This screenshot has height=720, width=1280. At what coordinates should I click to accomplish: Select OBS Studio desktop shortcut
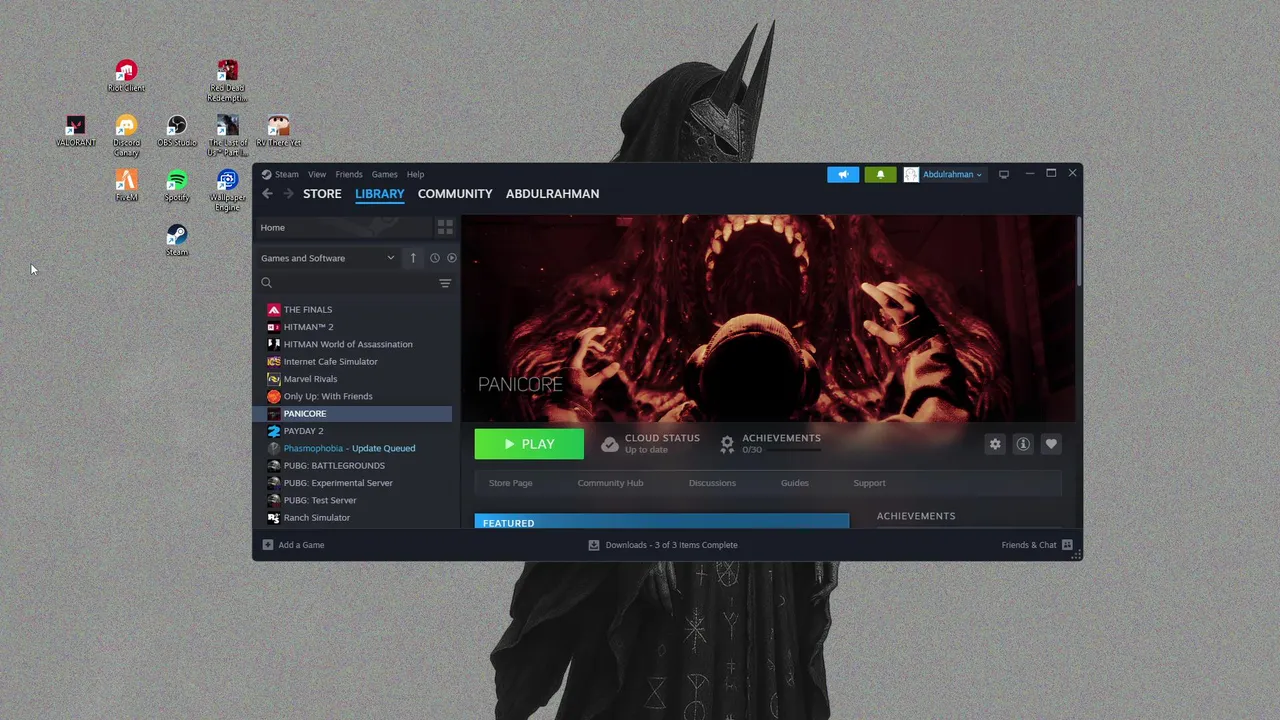(x=177, y=131)
